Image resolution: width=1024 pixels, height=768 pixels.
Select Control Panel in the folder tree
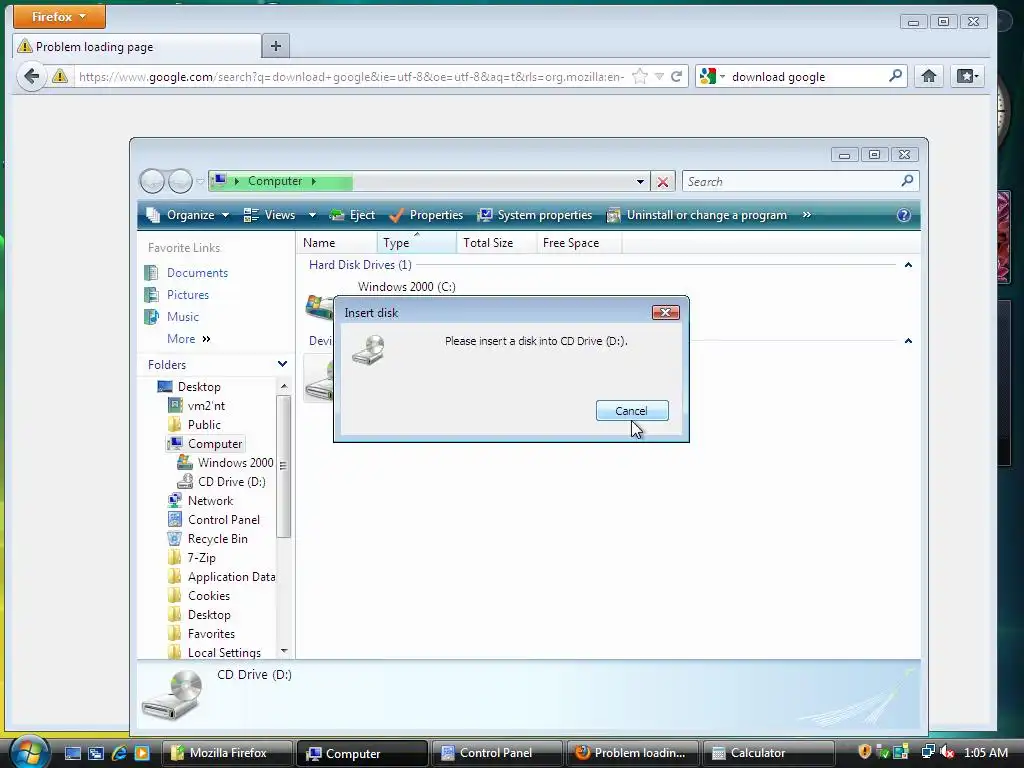point(214,520)
